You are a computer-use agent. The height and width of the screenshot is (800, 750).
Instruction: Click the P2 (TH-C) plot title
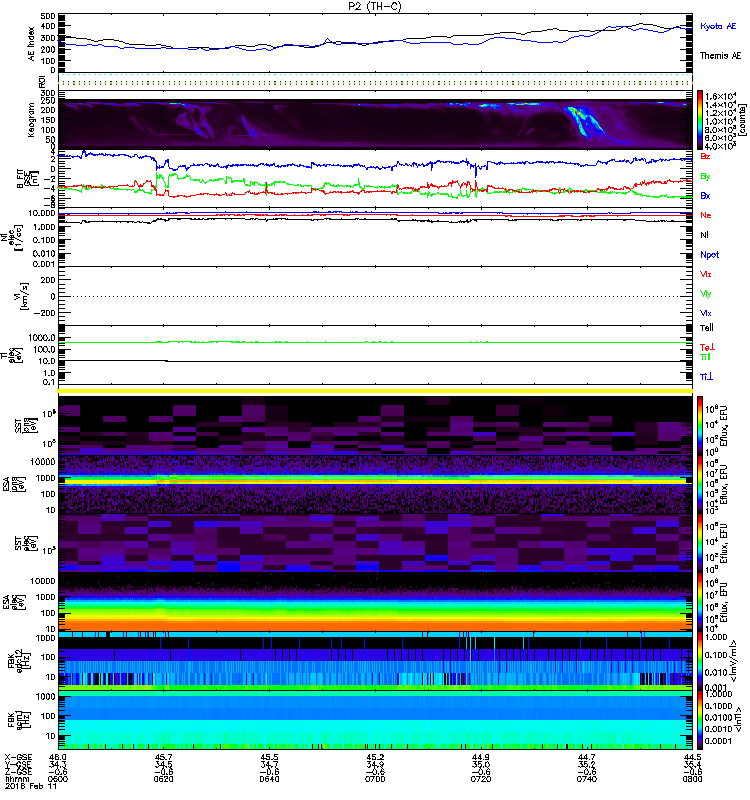[x=374, y=6]
